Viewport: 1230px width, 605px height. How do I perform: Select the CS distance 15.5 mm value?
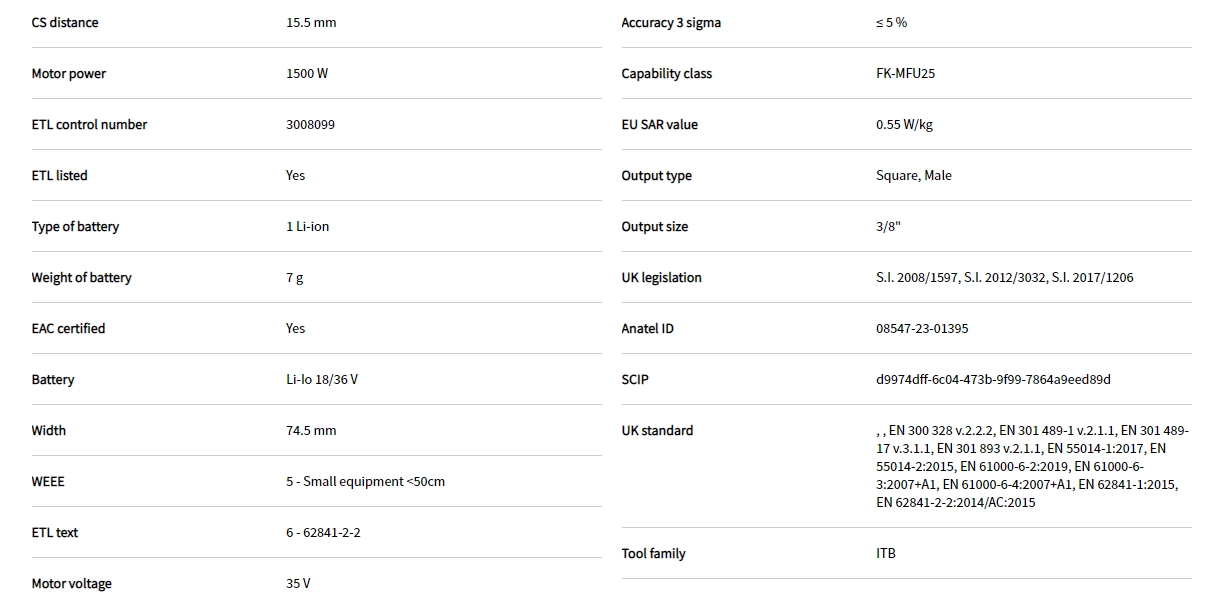click(311, 23)
